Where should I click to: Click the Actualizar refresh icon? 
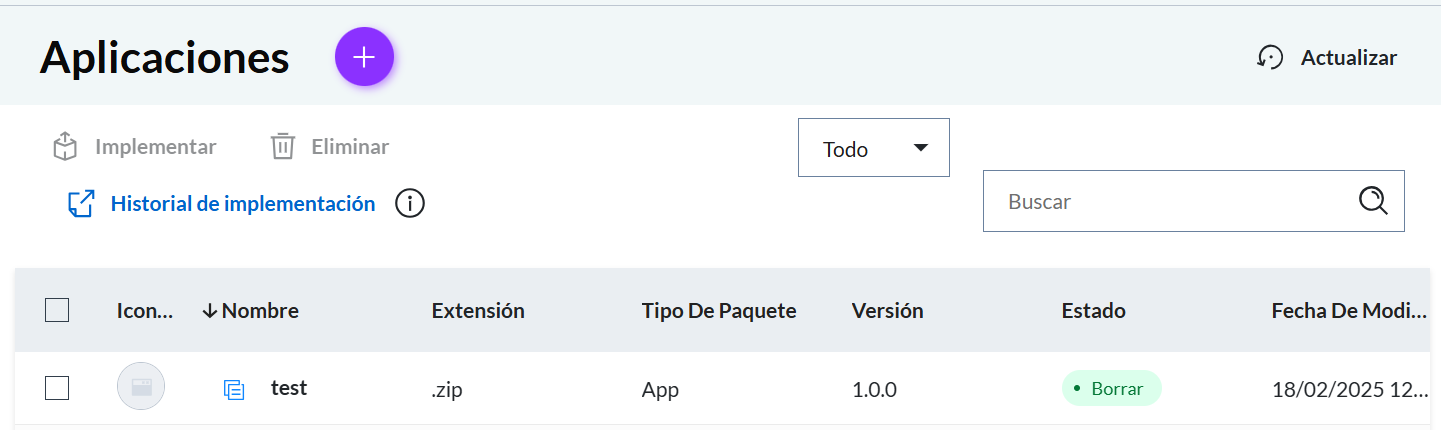pyautogui.click(x=1270, y=58)
